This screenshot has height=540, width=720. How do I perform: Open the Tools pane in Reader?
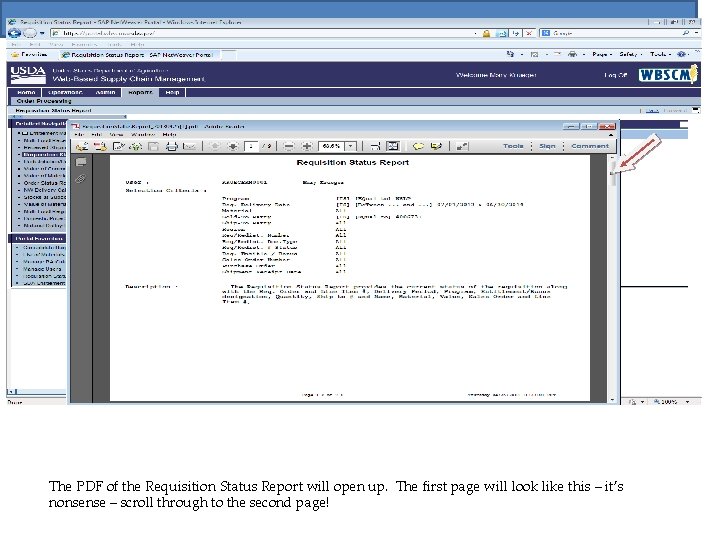(513, 146)
